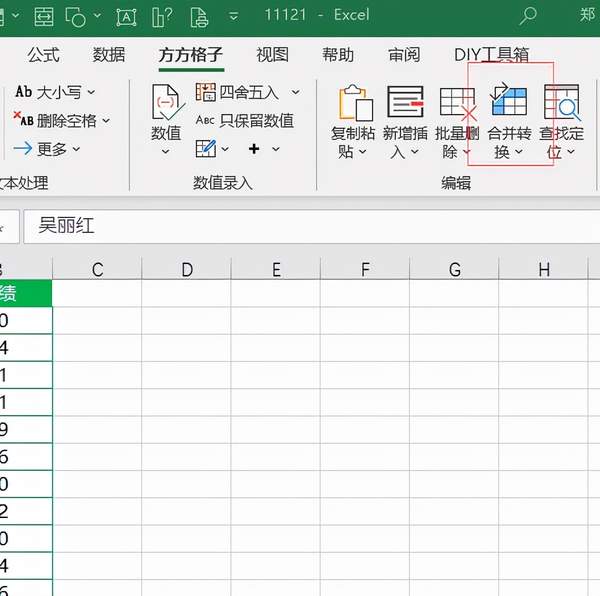Select column header G

pos(455,269)
